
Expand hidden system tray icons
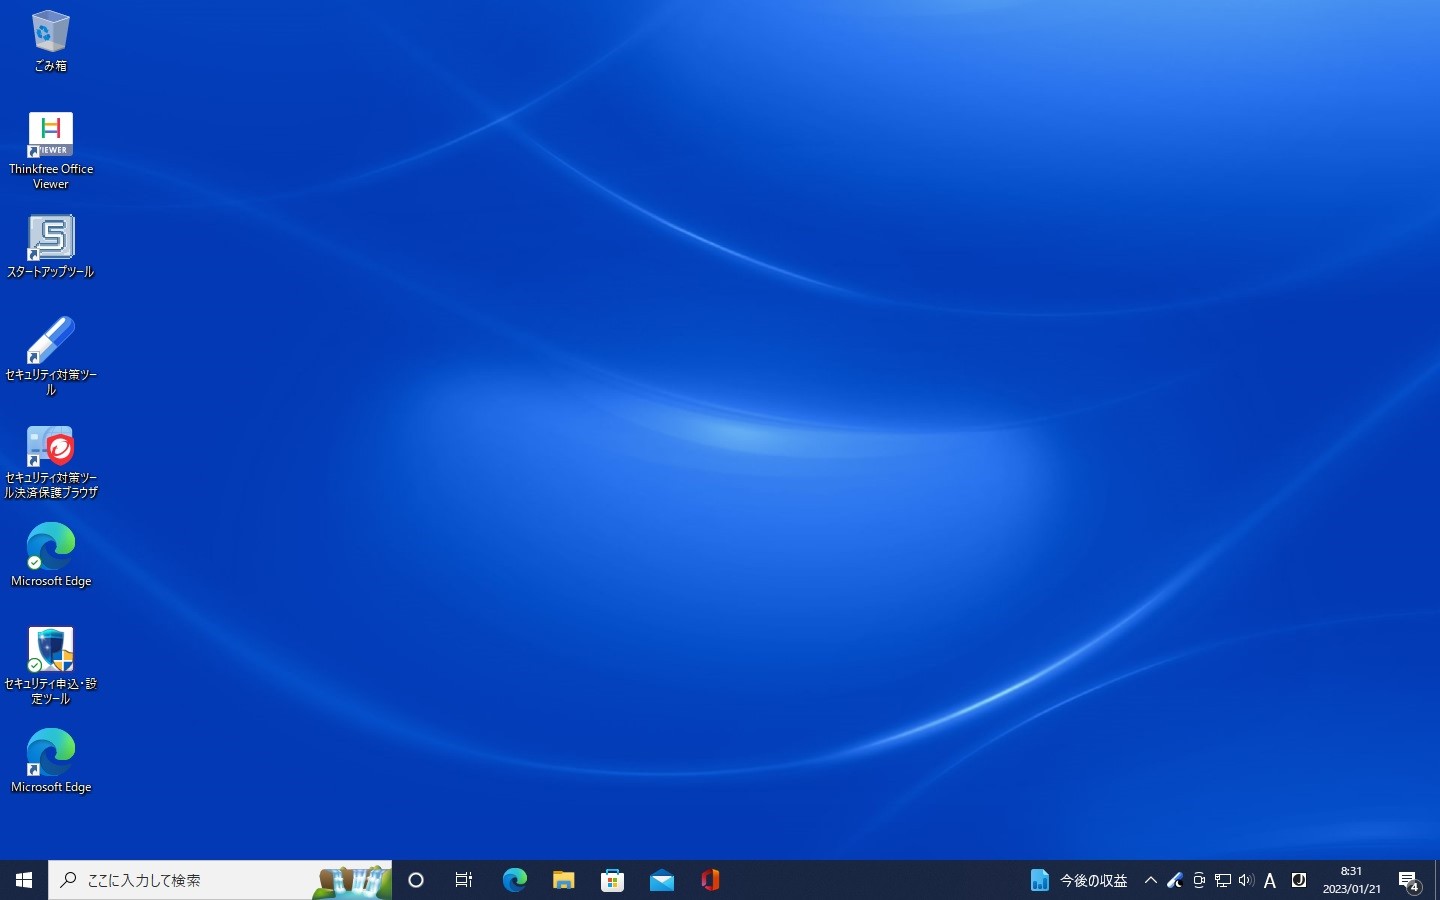click(x=1150, y=880)
